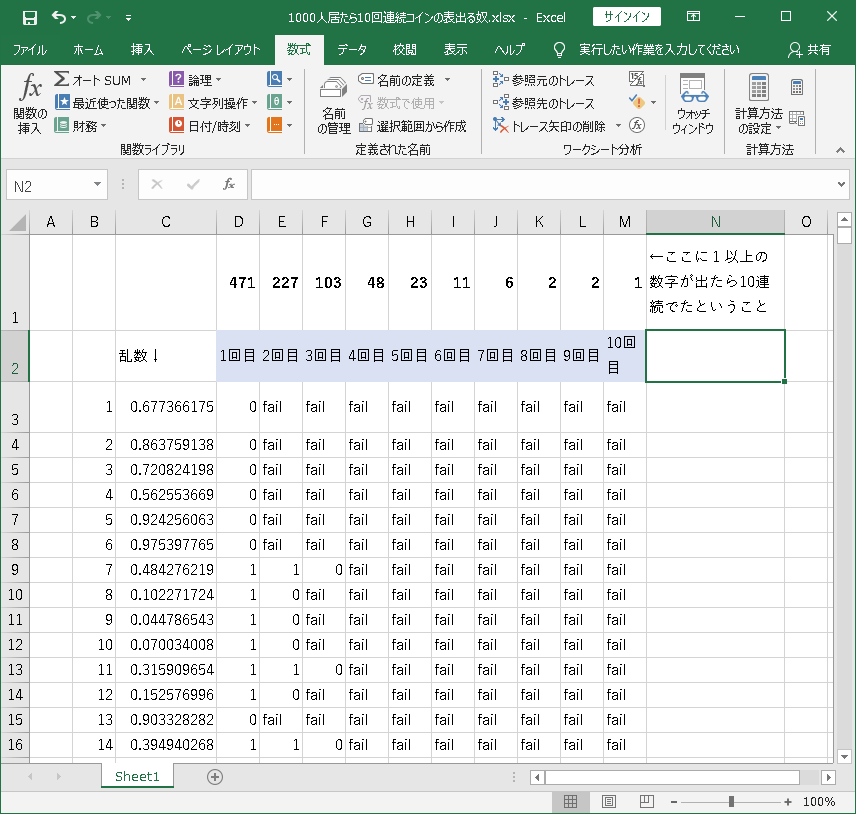Image resolution: width=856 pixels, height=814 pixels.
Task: Open the Name Box dropdown arrow
Action: (x=97, y=185)
